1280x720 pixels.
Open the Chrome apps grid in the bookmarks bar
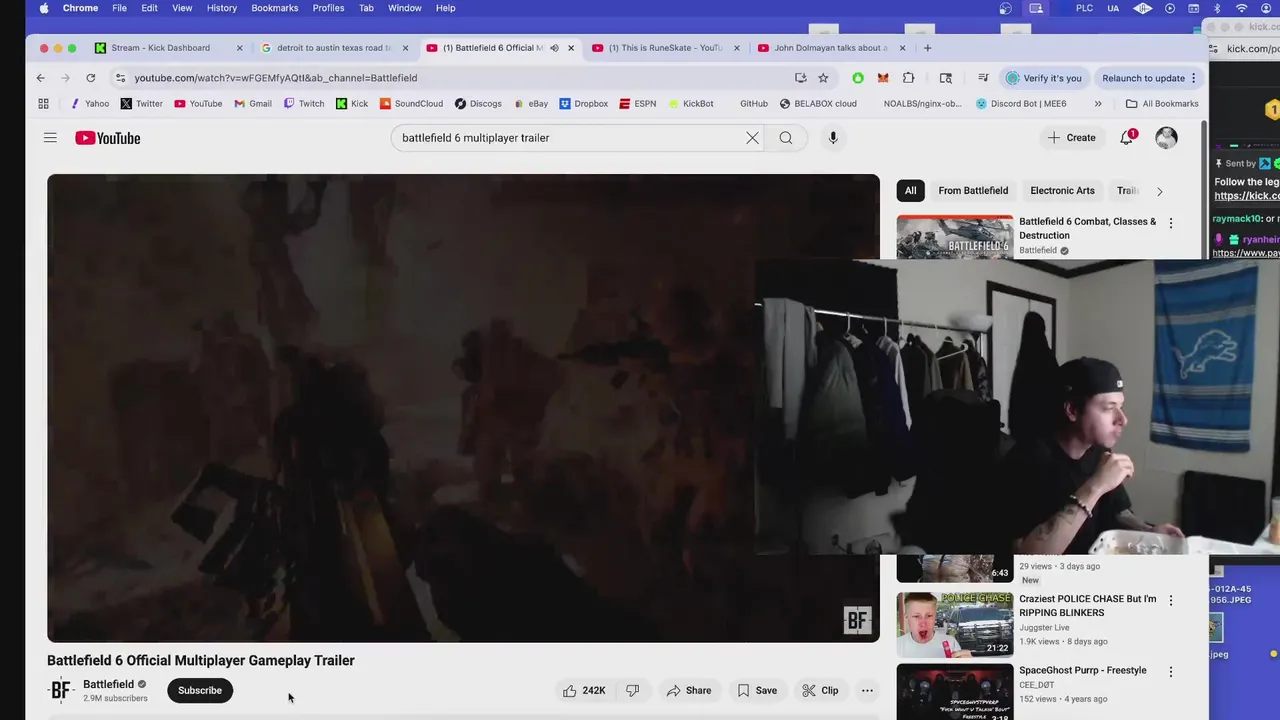(43, 103)
